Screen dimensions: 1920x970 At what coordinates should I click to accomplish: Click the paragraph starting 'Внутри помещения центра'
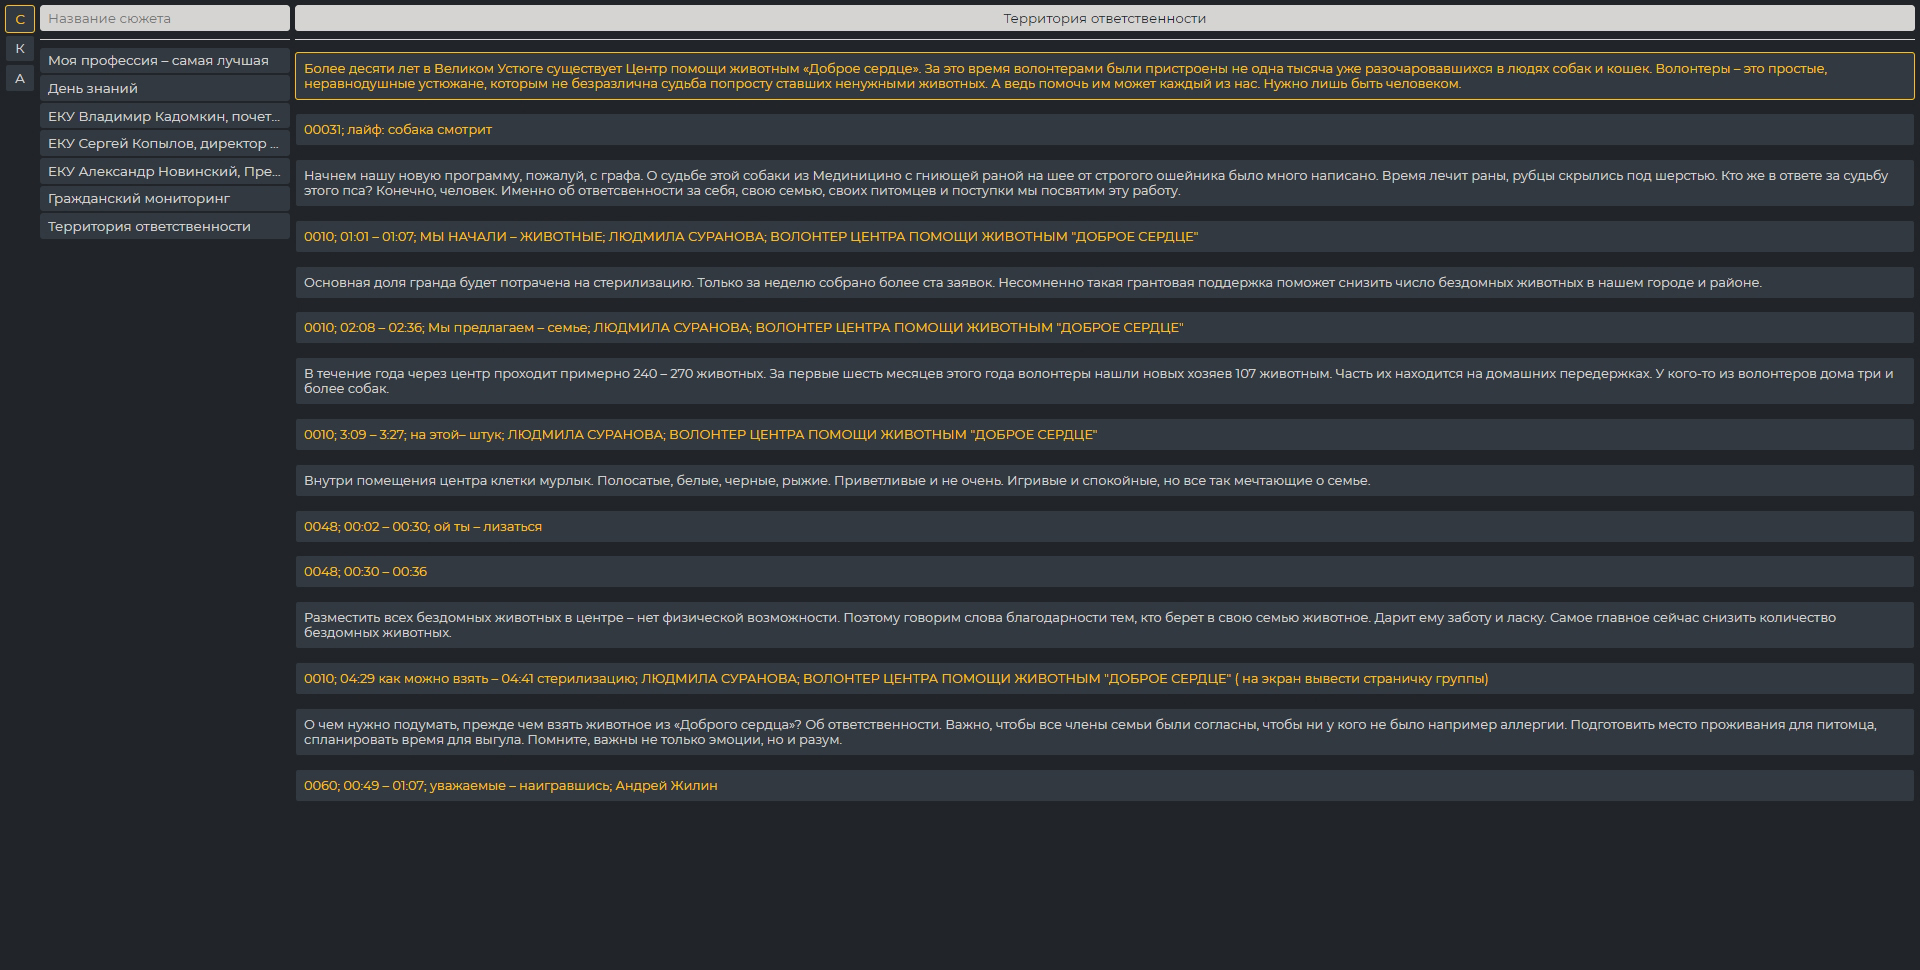(1104, 481)
